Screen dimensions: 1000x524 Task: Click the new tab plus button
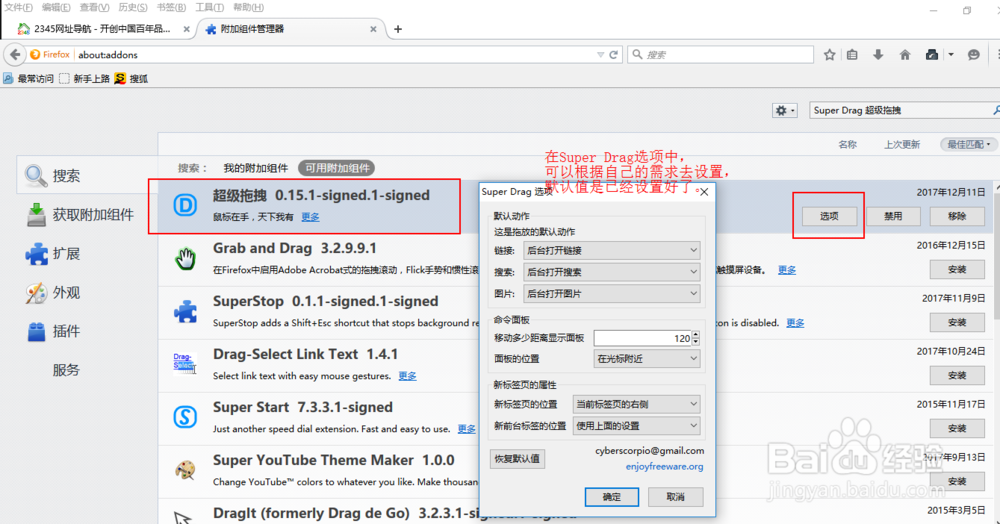click(398, 29)
